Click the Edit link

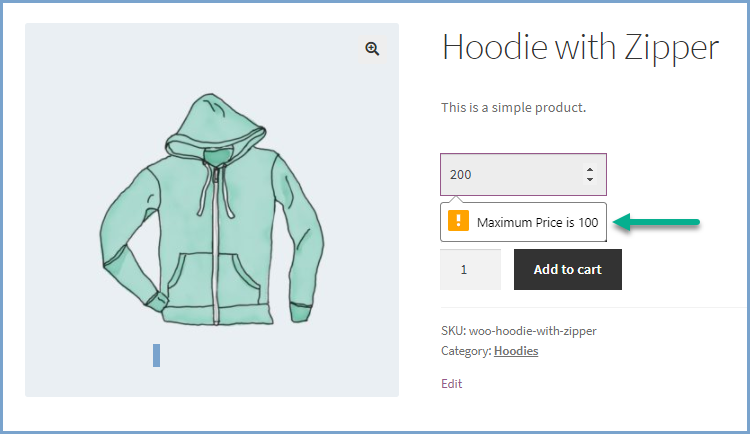click(x=452, y=383)
